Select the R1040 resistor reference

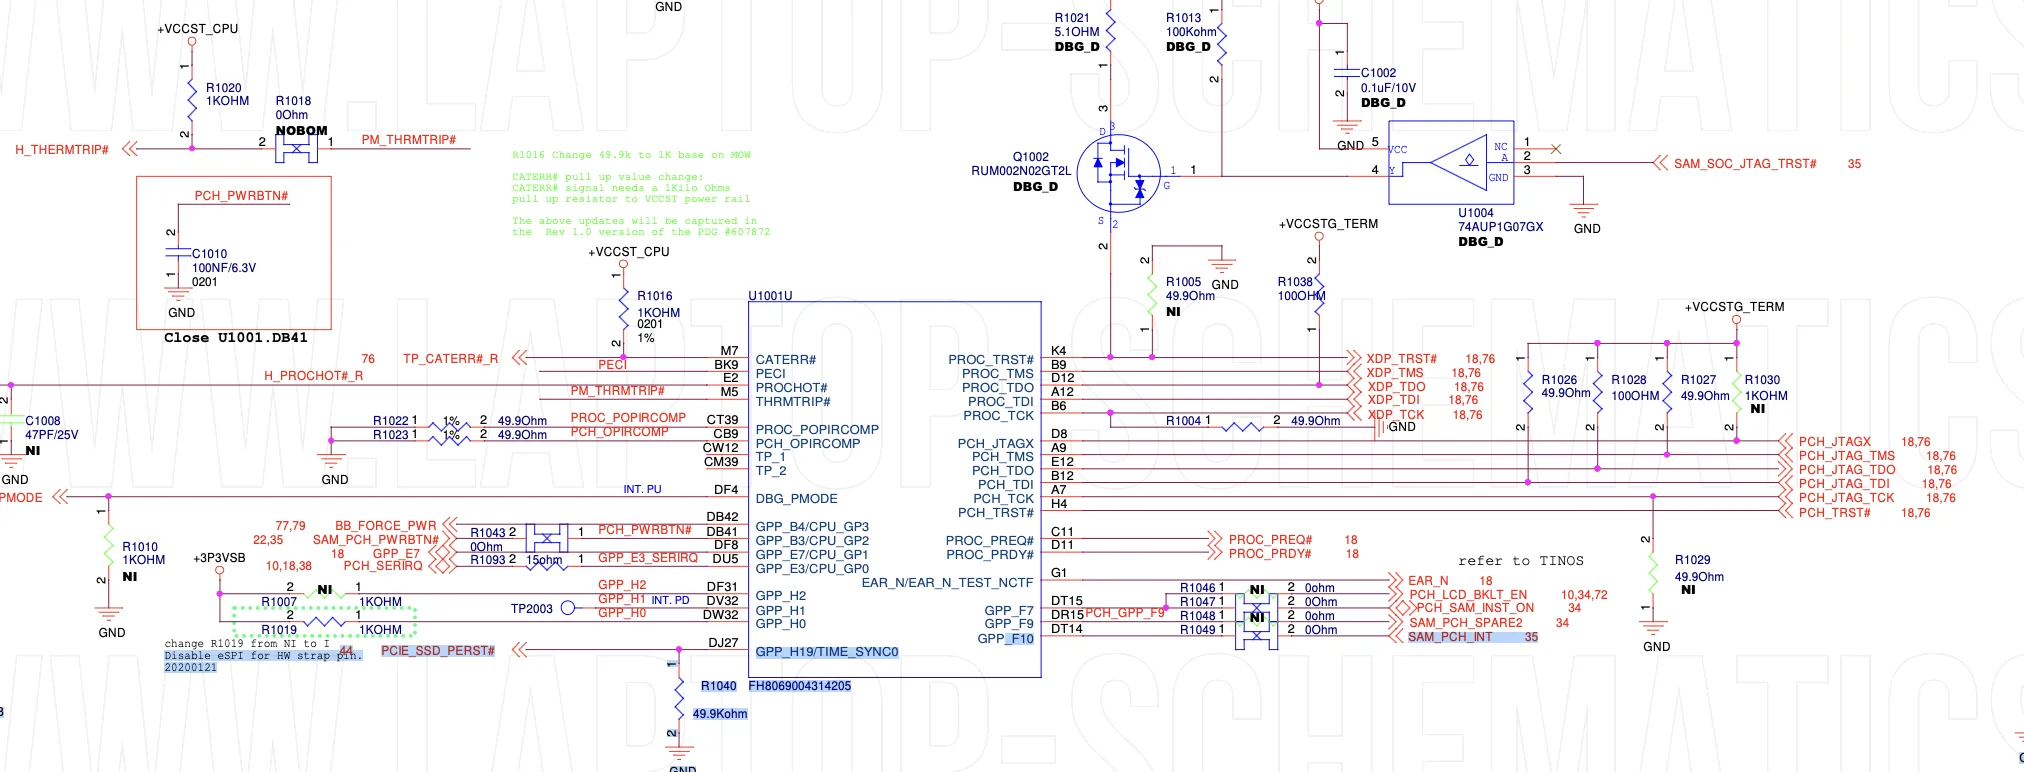pyautogui.click(x=718, y=686)
